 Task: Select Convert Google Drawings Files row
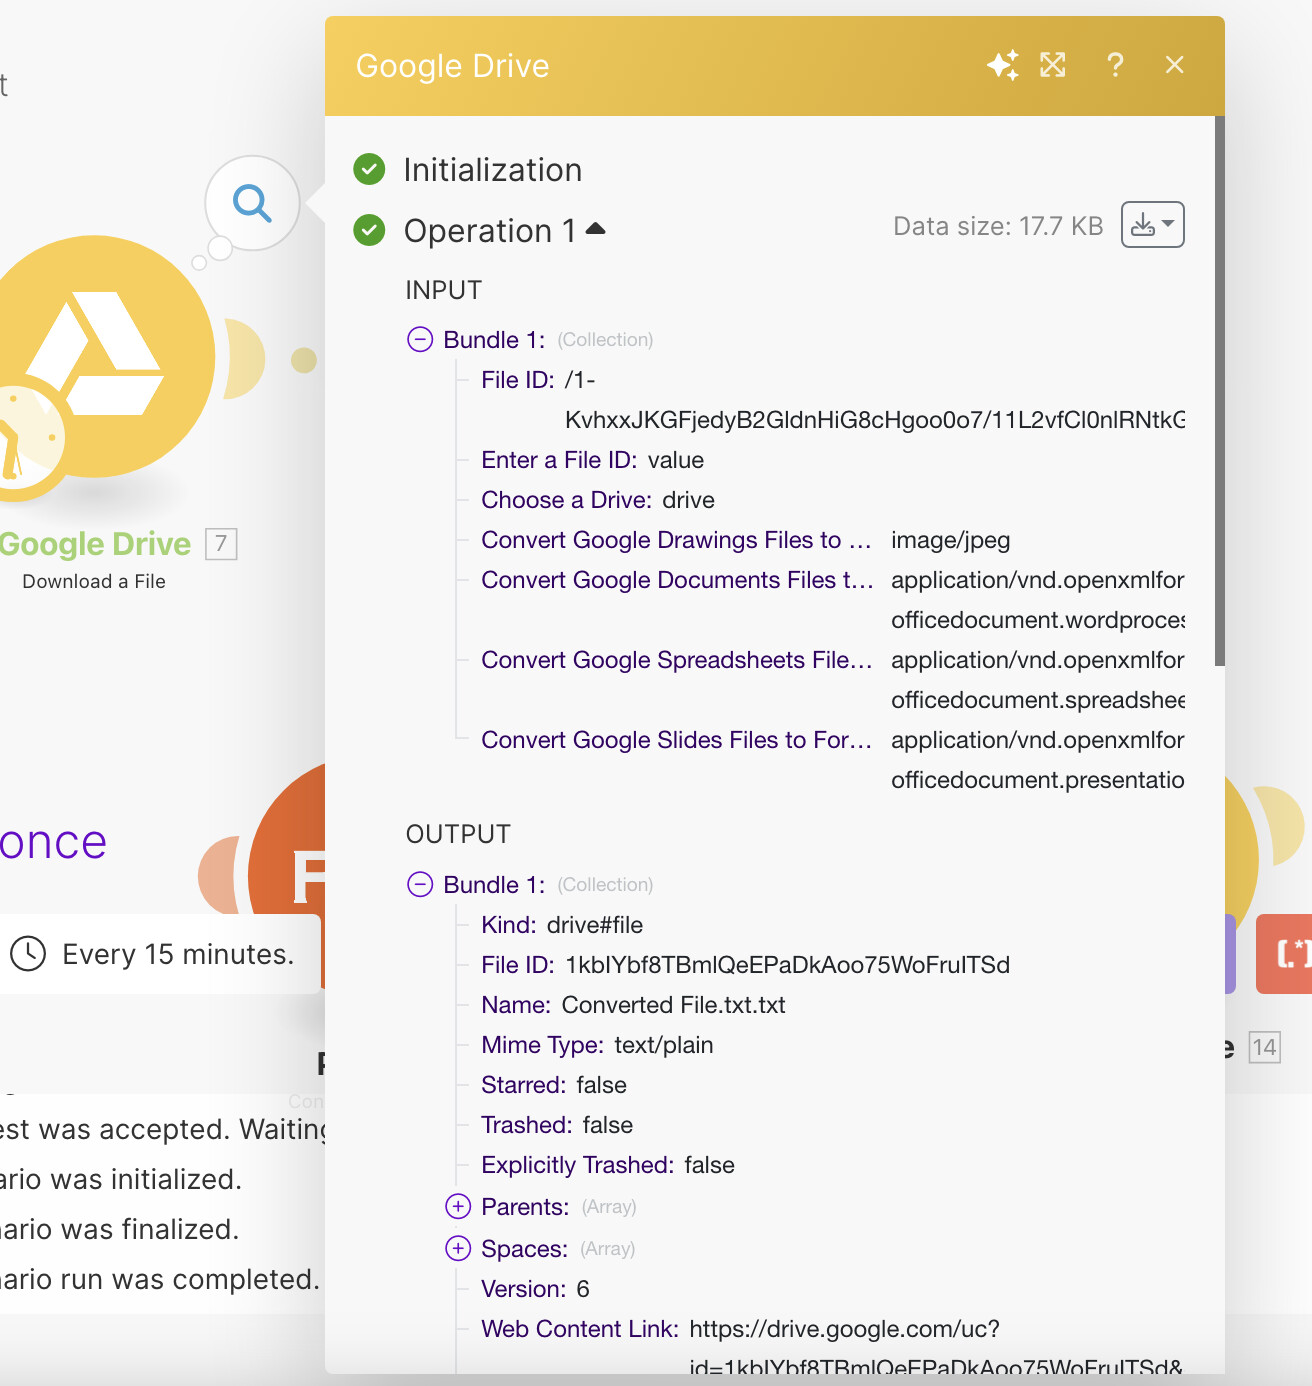[x=745, y=540]
